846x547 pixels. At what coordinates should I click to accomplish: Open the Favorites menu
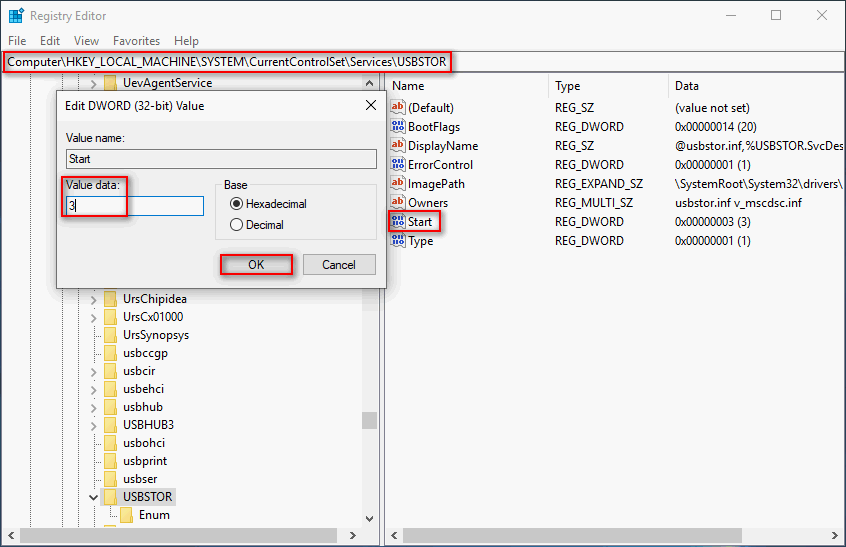(137, 40)
